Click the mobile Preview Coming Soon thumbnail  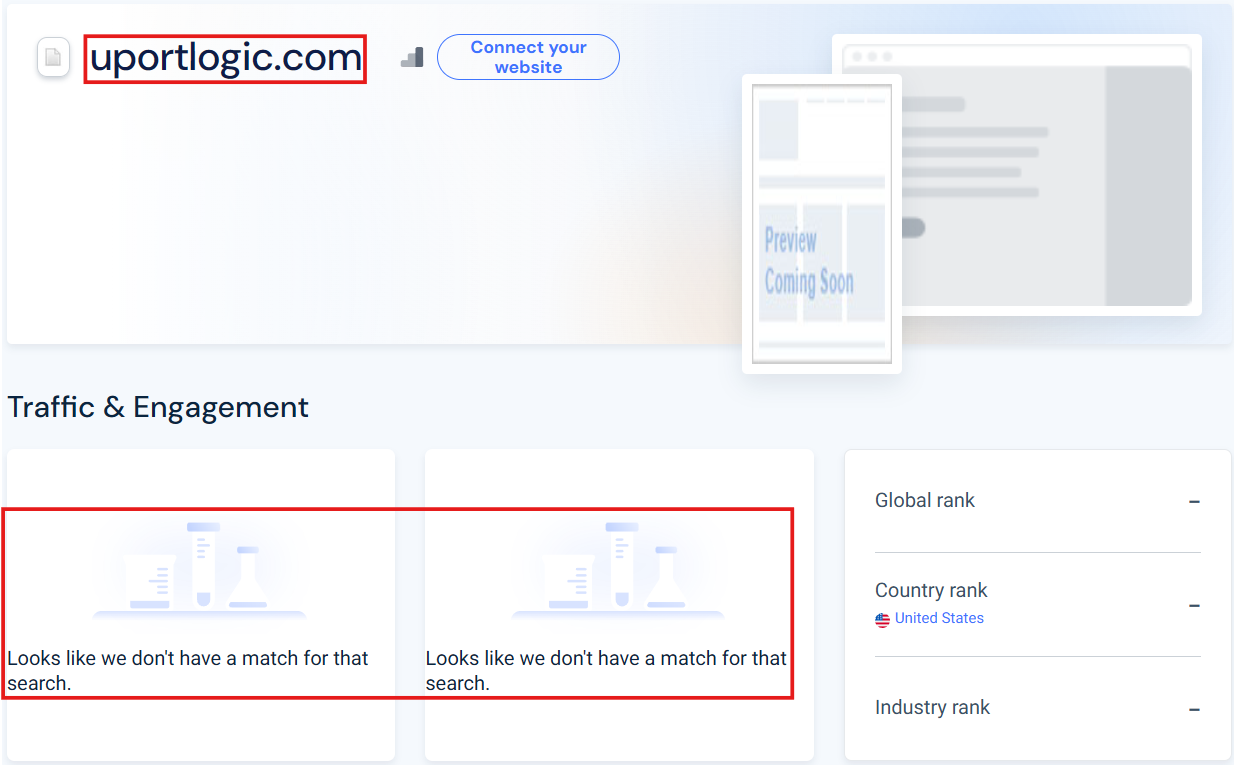point(822,224)
